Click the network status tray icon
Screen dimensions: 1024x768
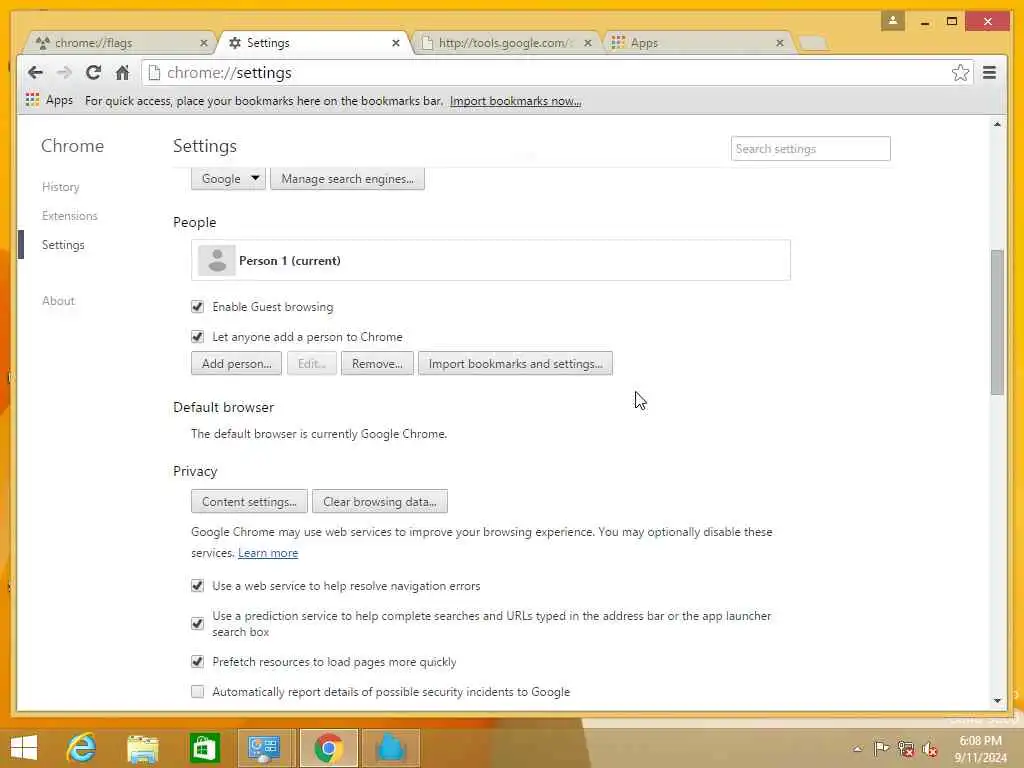tap(906, 748)
